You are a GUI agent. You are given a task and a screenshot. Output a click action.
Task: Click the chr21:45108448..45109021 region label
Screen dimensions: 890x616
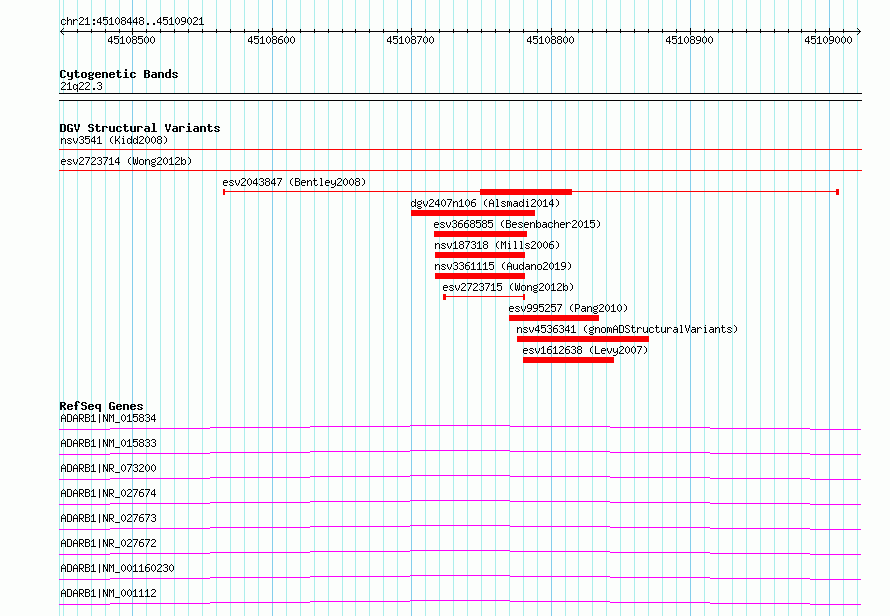pos(132,21)
